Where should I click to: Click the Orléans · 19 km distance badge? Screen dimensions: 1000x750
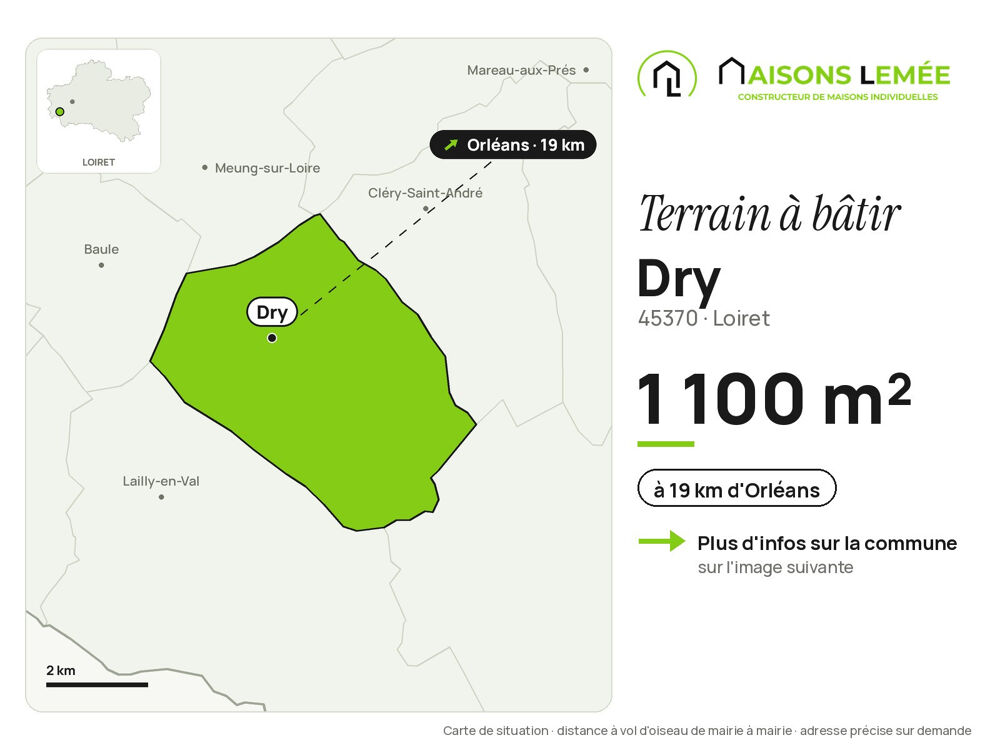(513, 145)
